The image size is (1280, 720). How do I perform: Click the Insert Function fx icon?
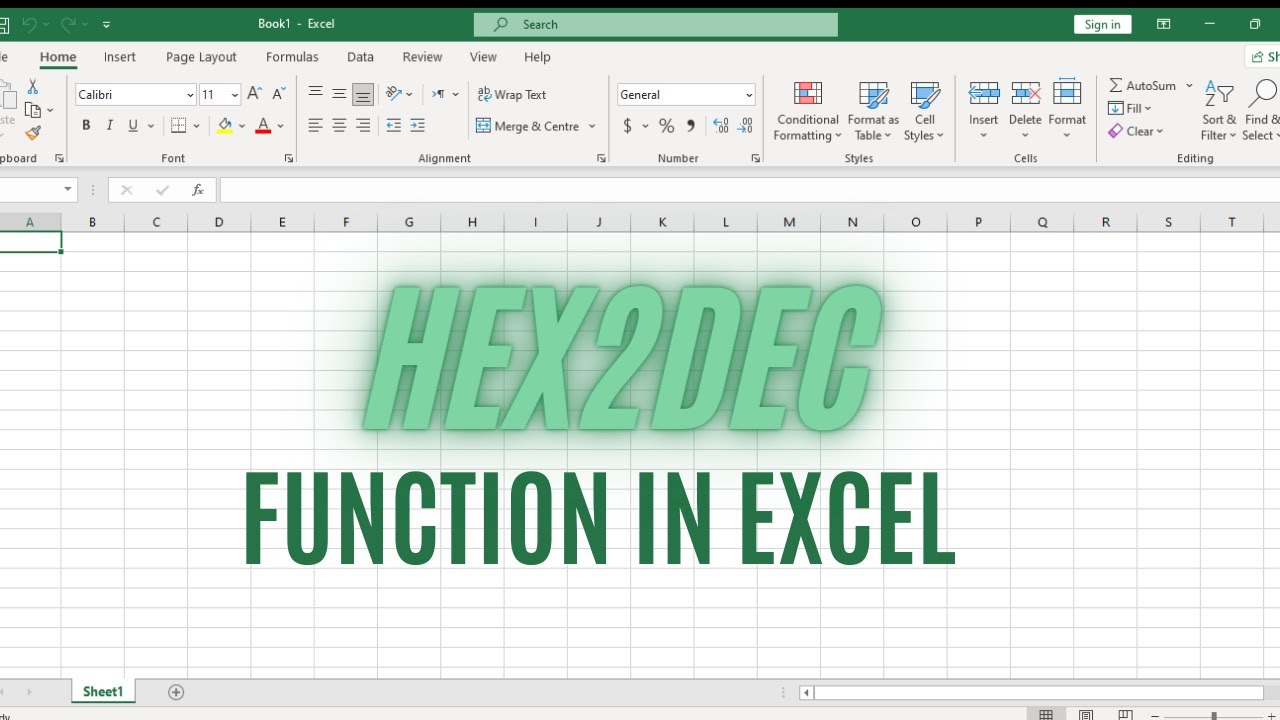[198, 190]
